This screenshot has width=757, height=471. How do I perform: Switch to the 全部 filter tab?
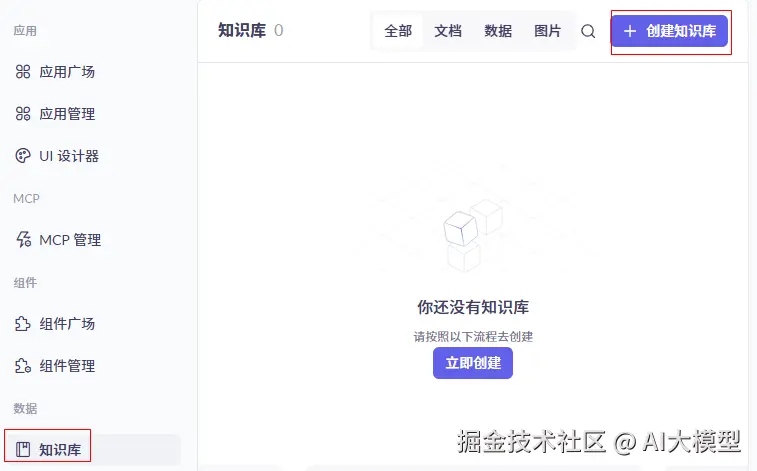point(398,31)
